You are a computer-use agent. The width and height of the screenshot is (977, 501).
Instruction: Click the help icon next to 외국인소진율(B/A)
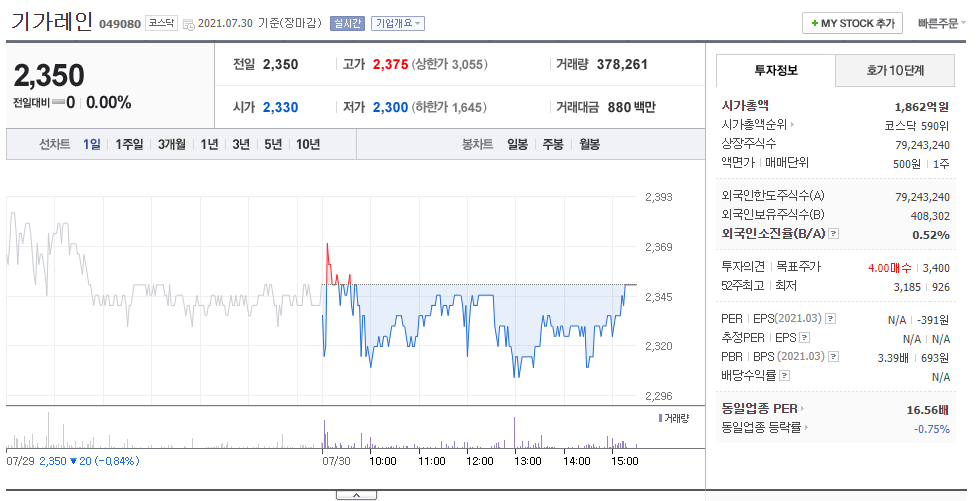point(834,234)
